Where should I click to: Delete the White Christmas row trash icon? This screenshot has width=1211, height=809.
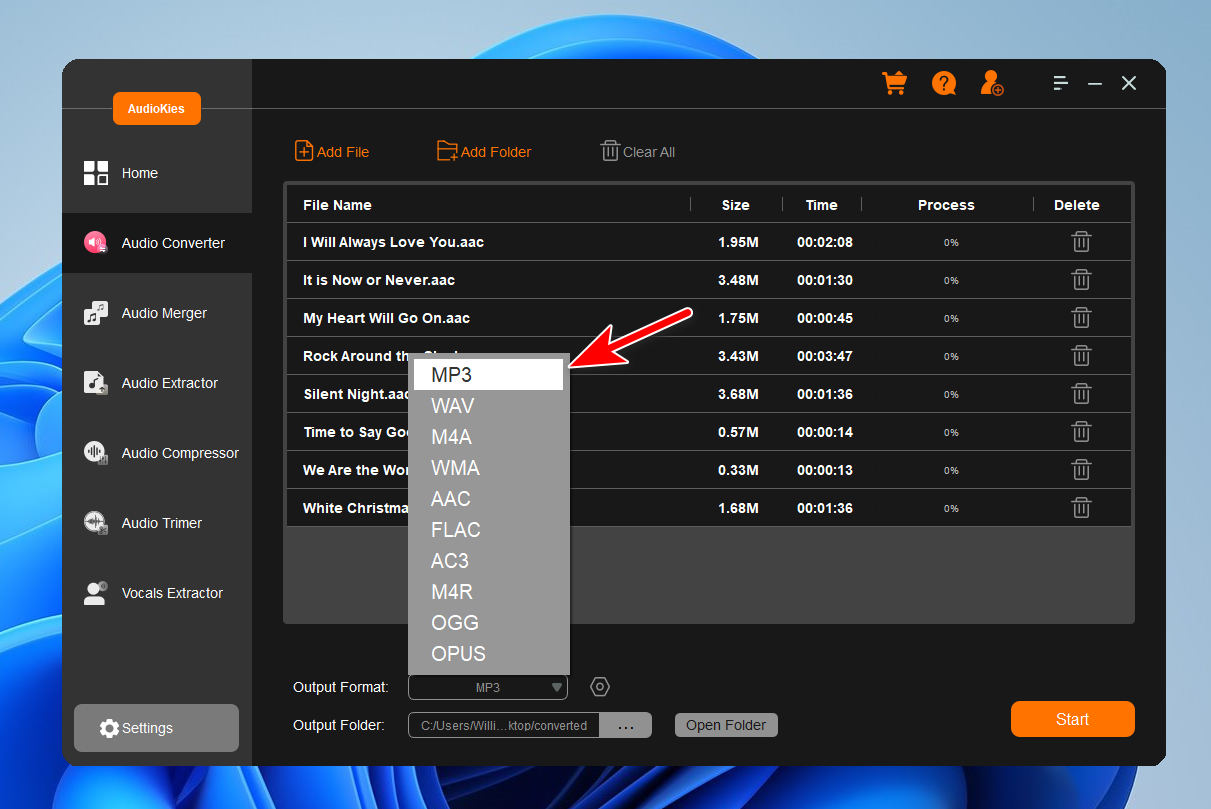coord(1081,508)
